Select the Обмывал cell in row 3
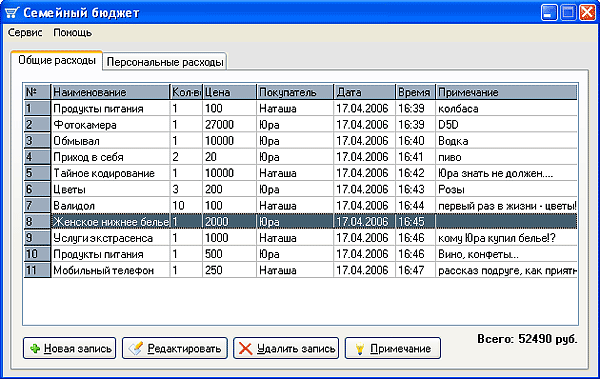This screenshot has width=600, height=379. pyautogui.click(x=110, y=140)
